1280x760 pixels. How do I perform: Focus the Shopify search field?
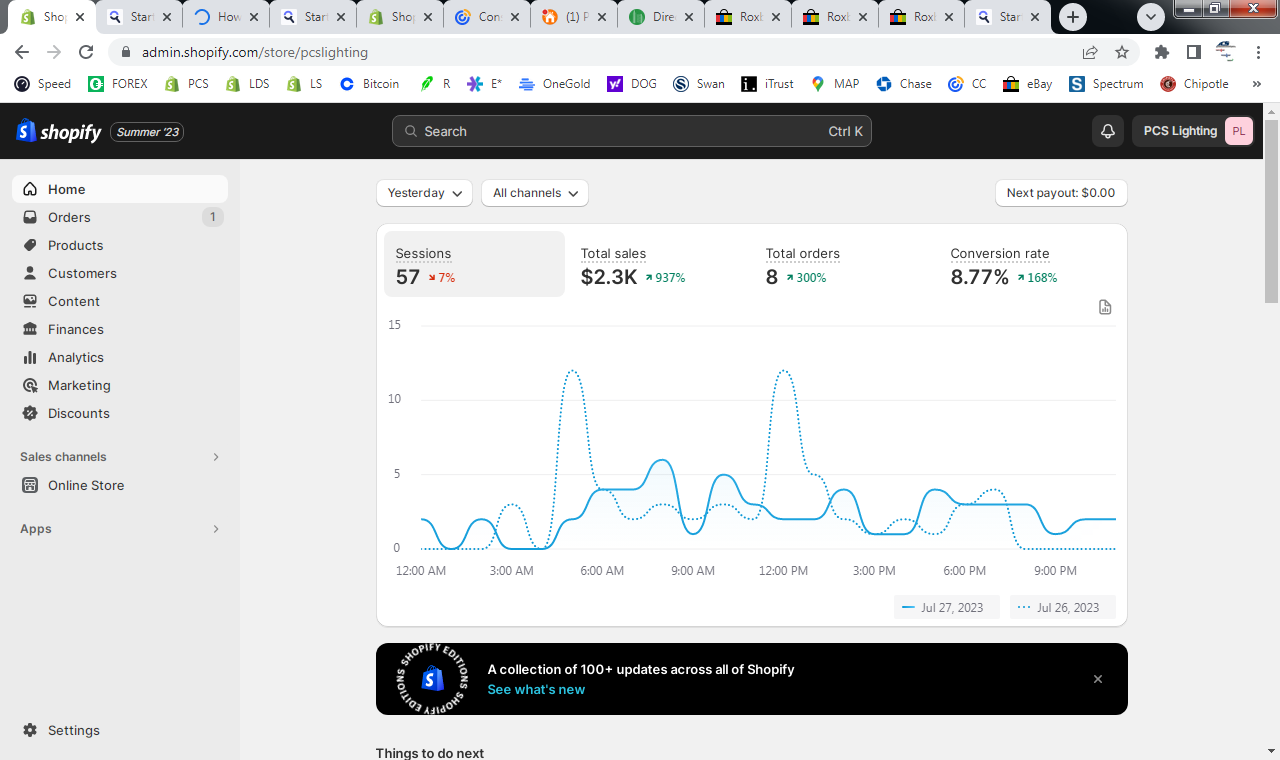(x=632, y=131)
